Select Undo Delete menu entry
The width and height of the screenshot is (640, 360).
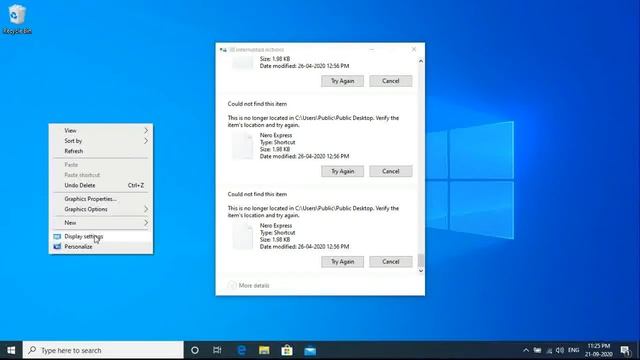[101, 185]
